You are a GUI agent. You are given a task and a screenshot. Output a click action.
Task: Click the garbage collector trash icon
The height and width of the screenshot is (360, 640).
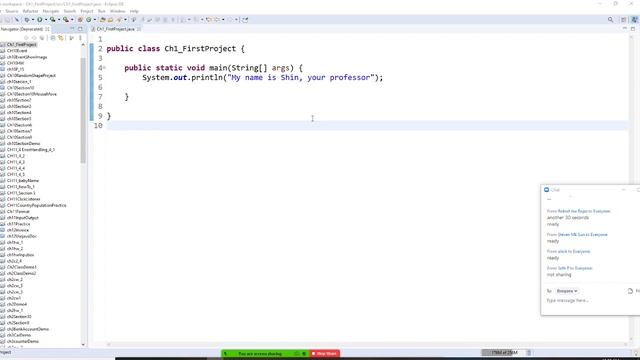[x=529, y=352]
